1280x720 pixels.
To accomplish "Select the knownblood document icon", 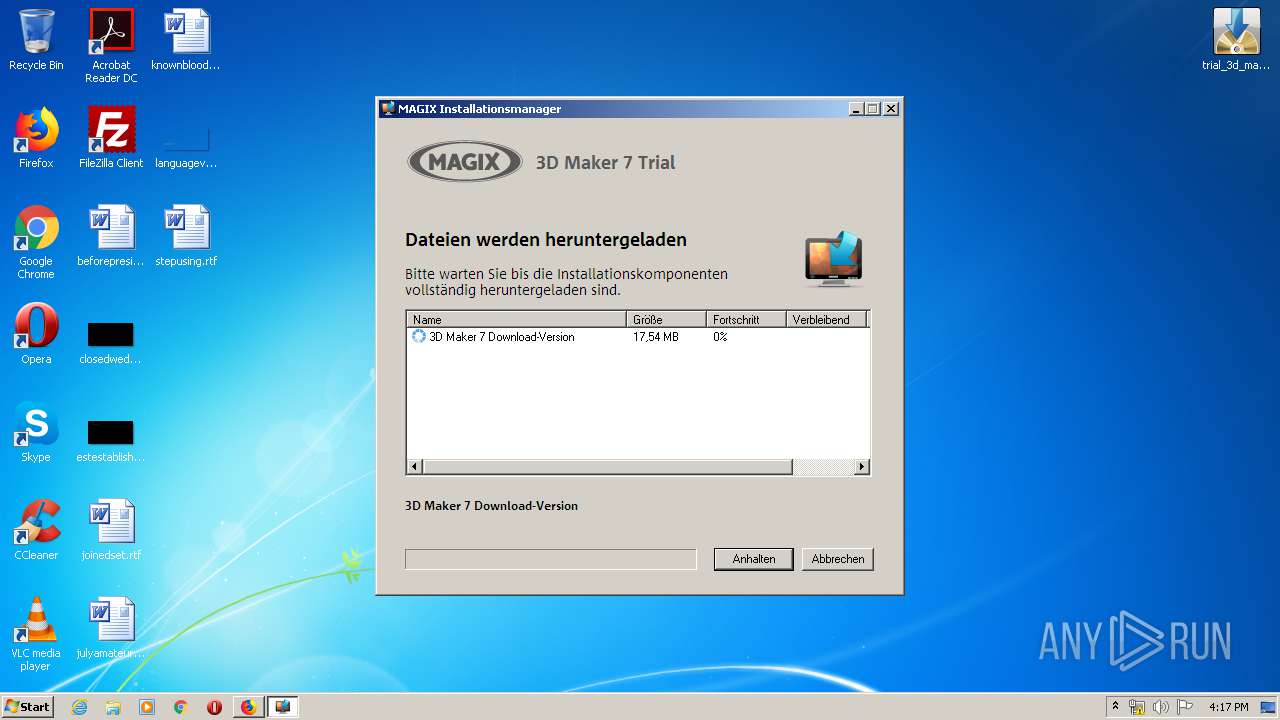I will (x=186, y=40).
